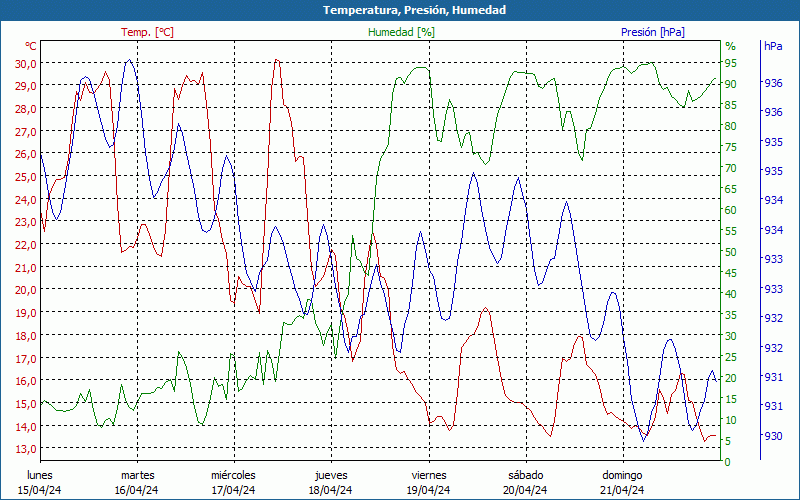Click the '14,0' temperature axis tick
The height and width of the screenshot is (500, 800).
coord(26,426)
